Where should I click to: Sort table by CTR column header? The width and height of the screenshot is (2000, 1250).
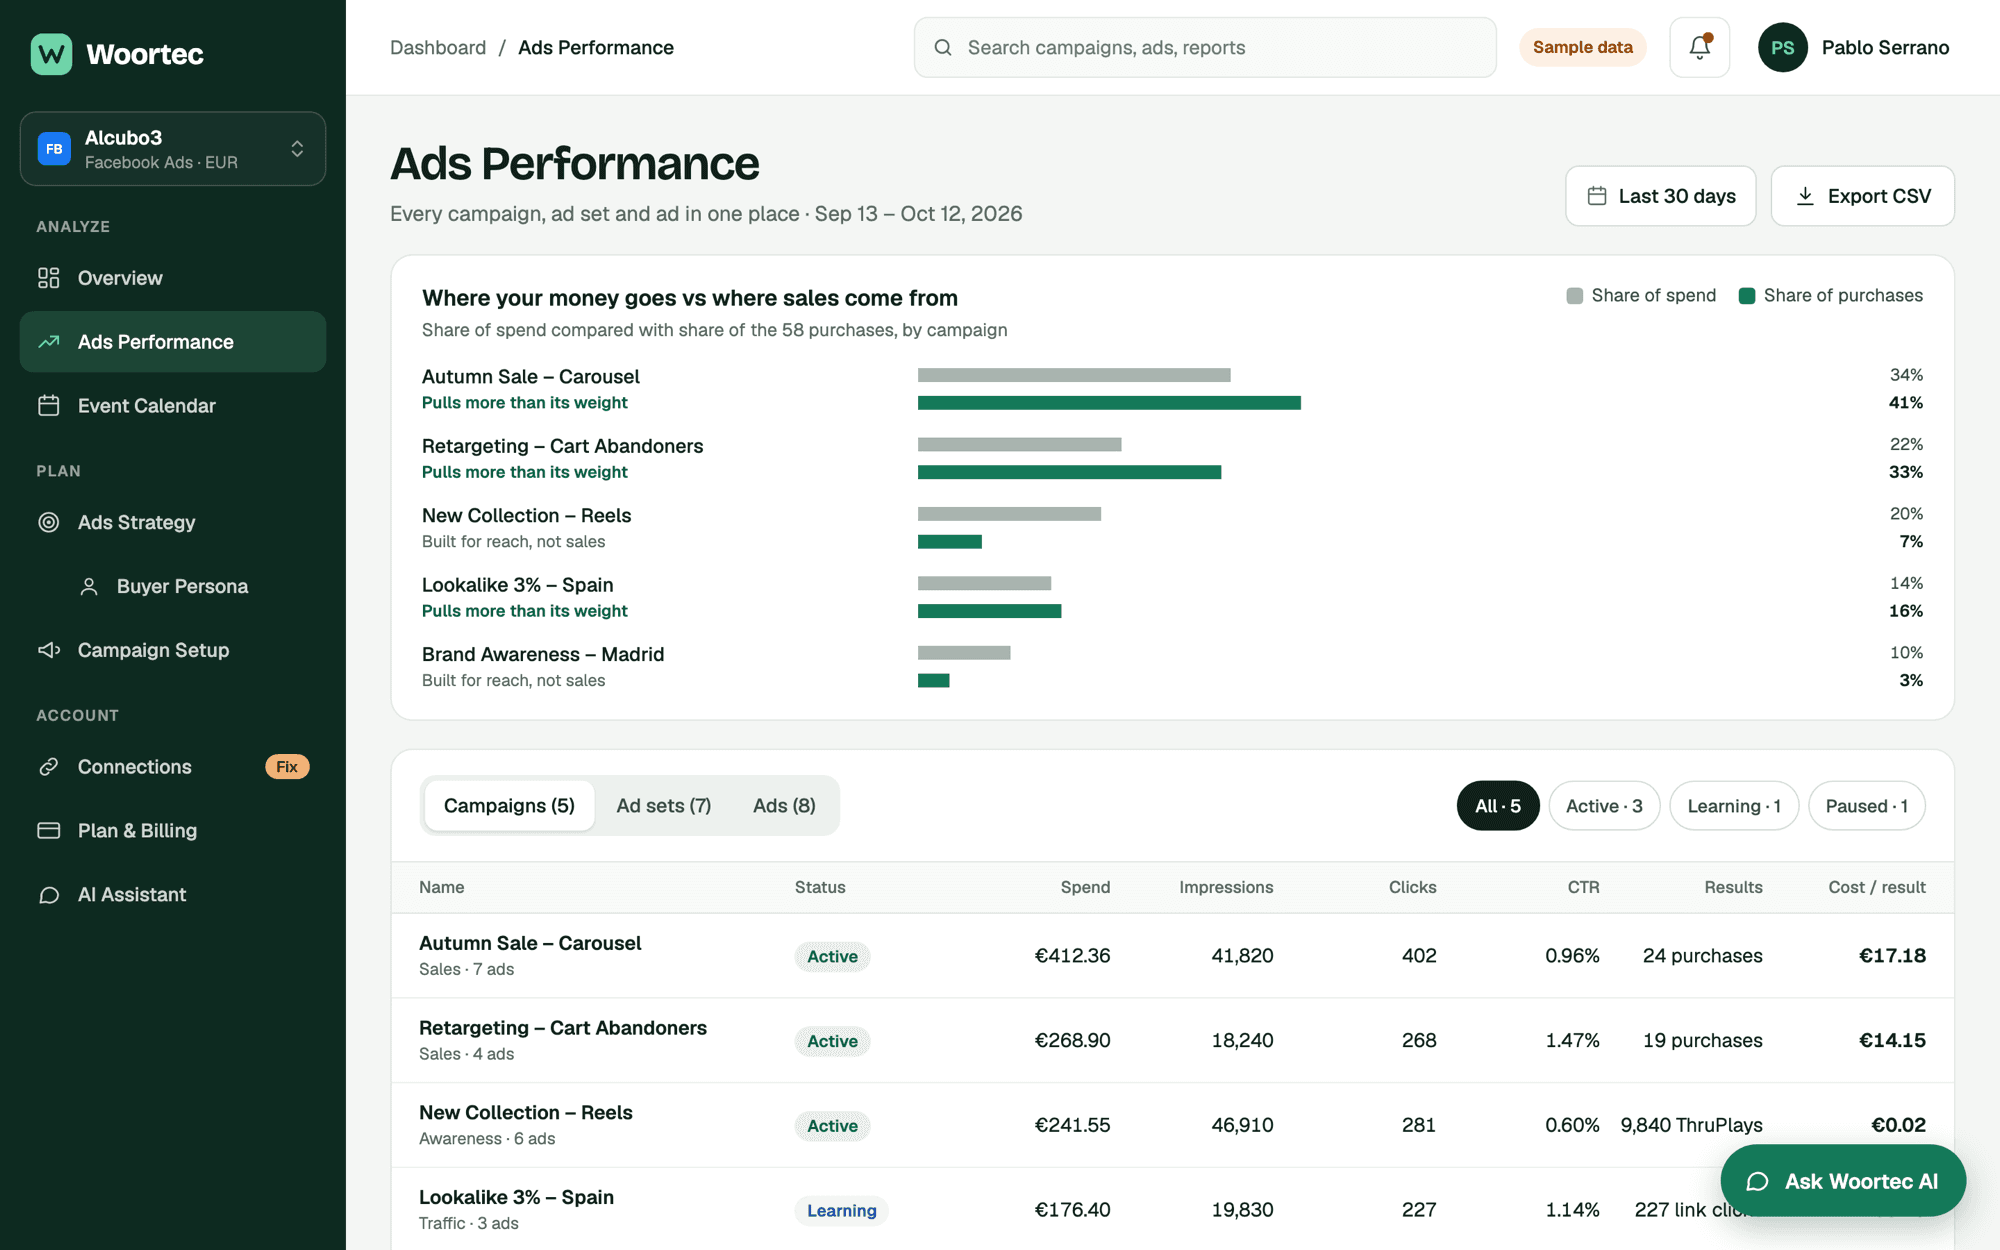(x=1583, y=887)
